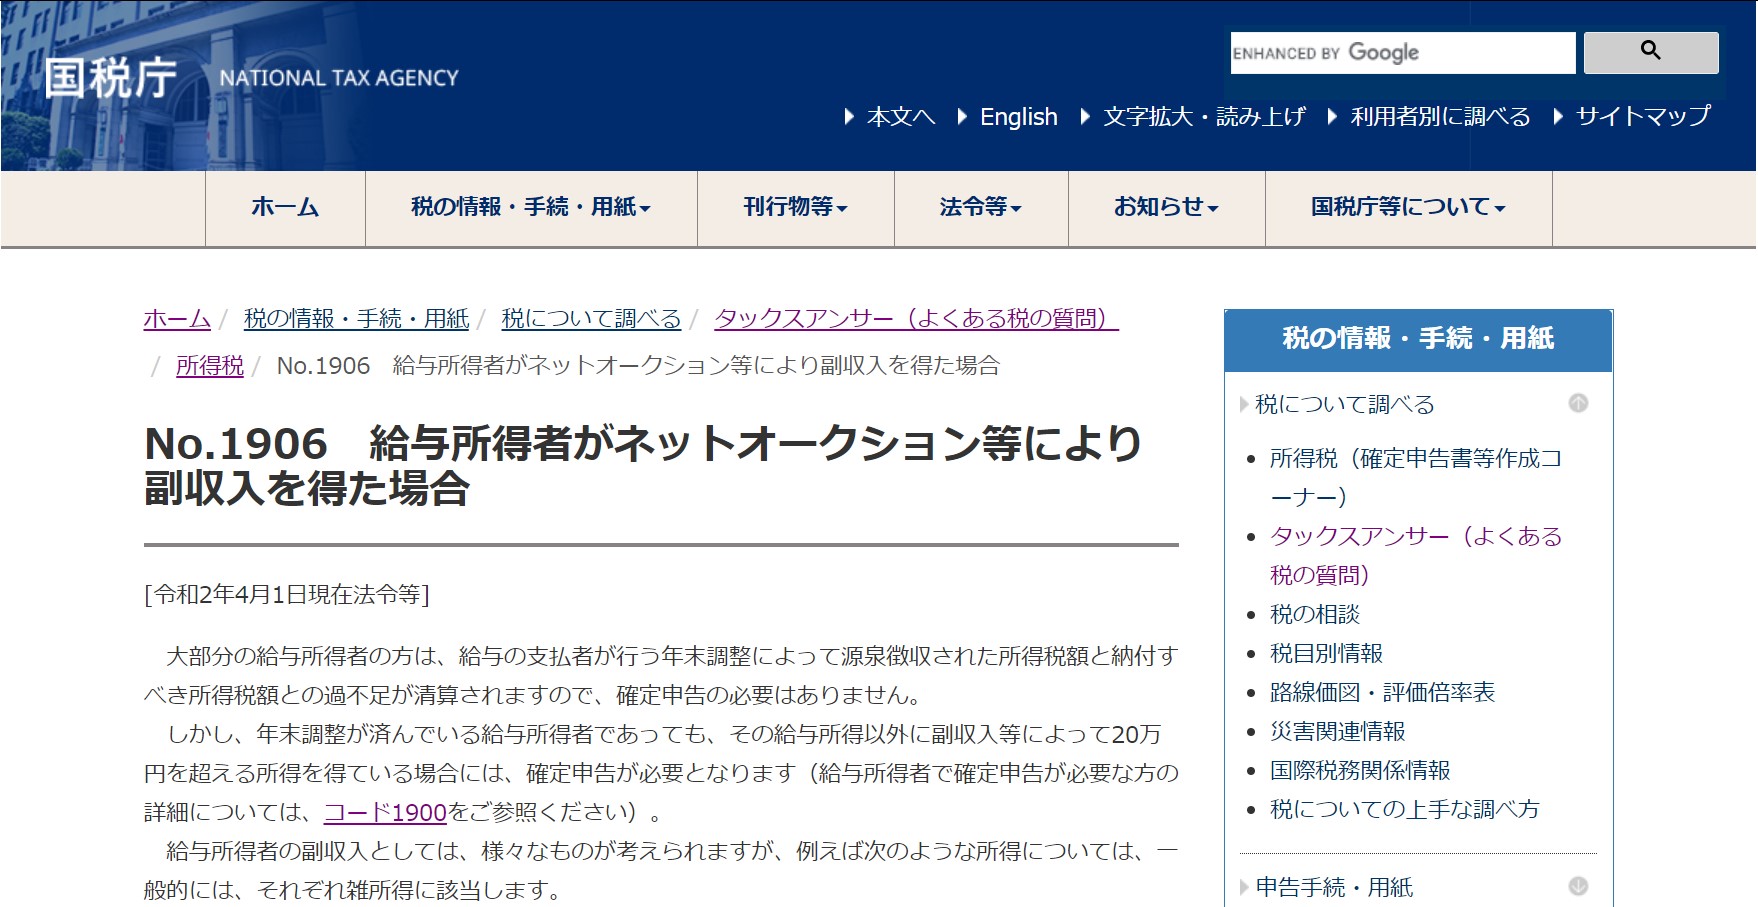The width and height of the screenshot is (1758, 907).
Task: Type in the Google search field
Action: [1402, 53]
